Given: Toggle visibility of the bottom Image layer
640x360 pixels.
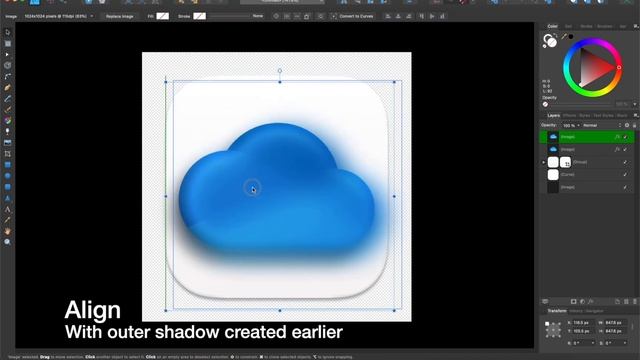Looking at the screenshot, I should tap(625, 187).
